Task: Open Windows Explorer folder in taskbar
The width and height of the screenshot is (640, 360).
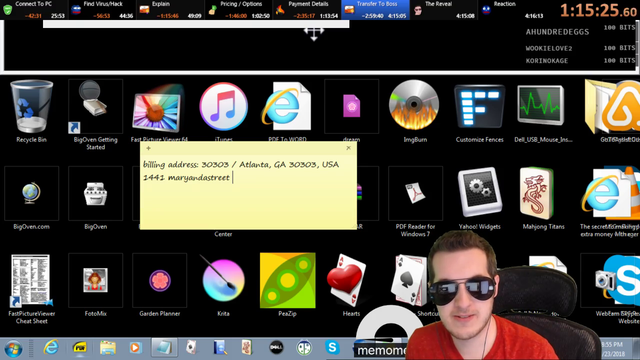Action: [x=108, y=348]
